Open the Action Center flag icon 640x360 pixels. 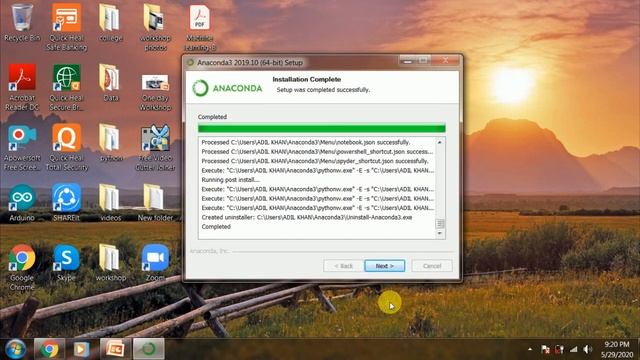(x=545, y=349)
